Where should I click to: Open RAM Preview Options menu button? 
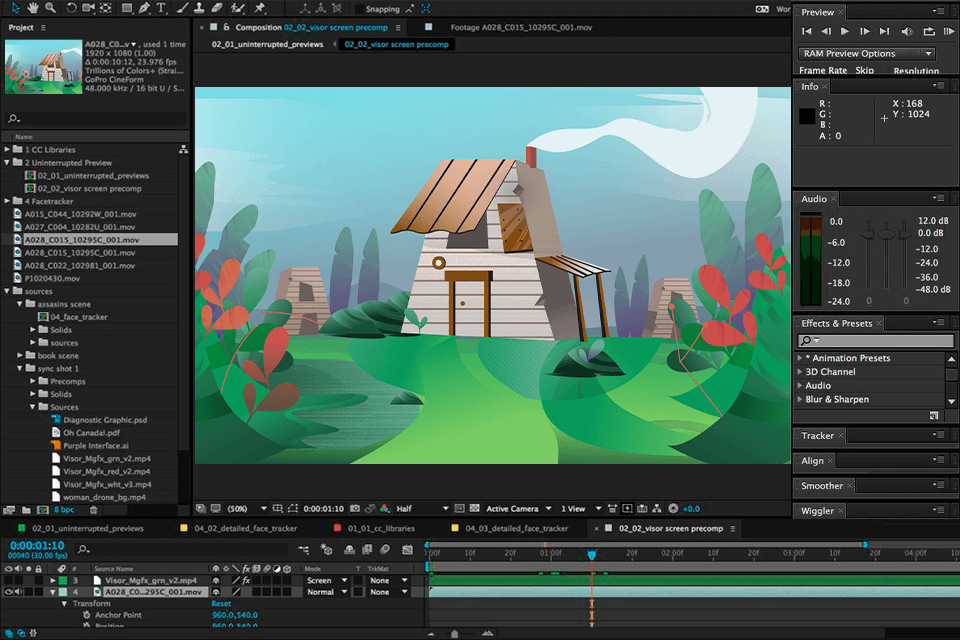pos(867,54)
